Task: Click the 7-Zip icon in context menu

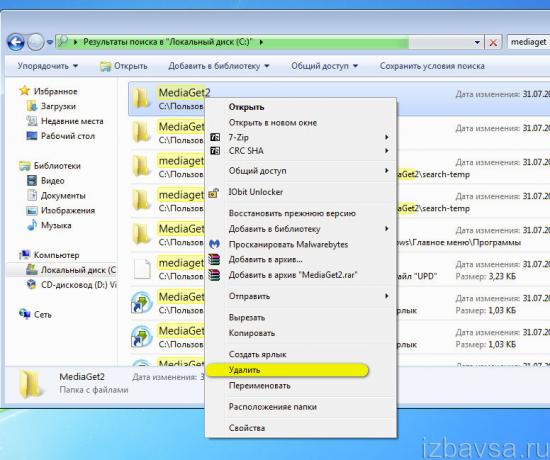Action: 215,137
